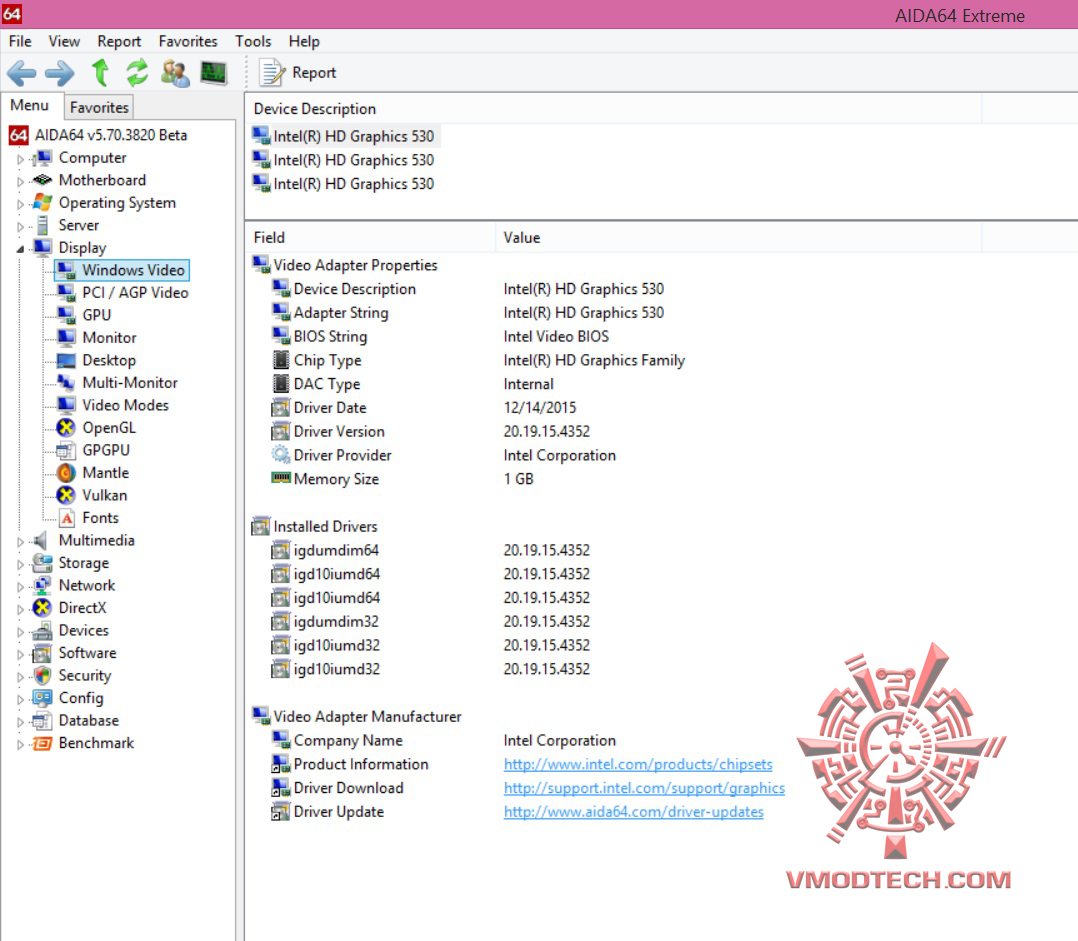Select the GPGPU icon in tree
Viewport: 1078px width, 941px height.
67,450
